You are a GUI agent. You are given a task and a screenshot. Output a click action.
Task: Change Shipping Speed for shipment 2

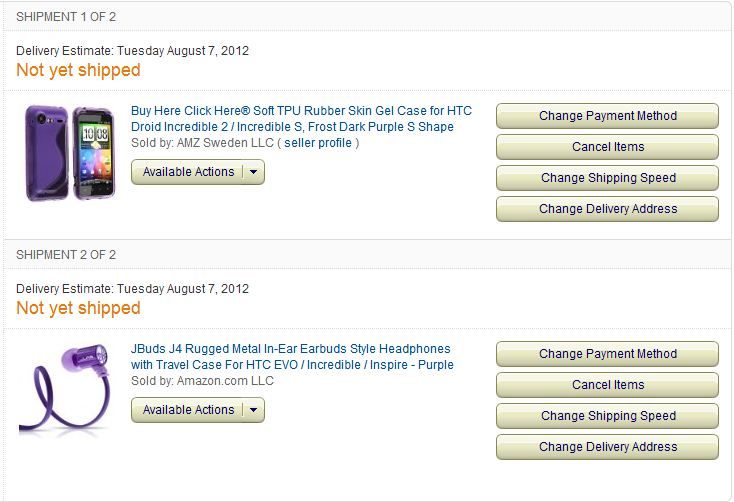click(607, 416)
